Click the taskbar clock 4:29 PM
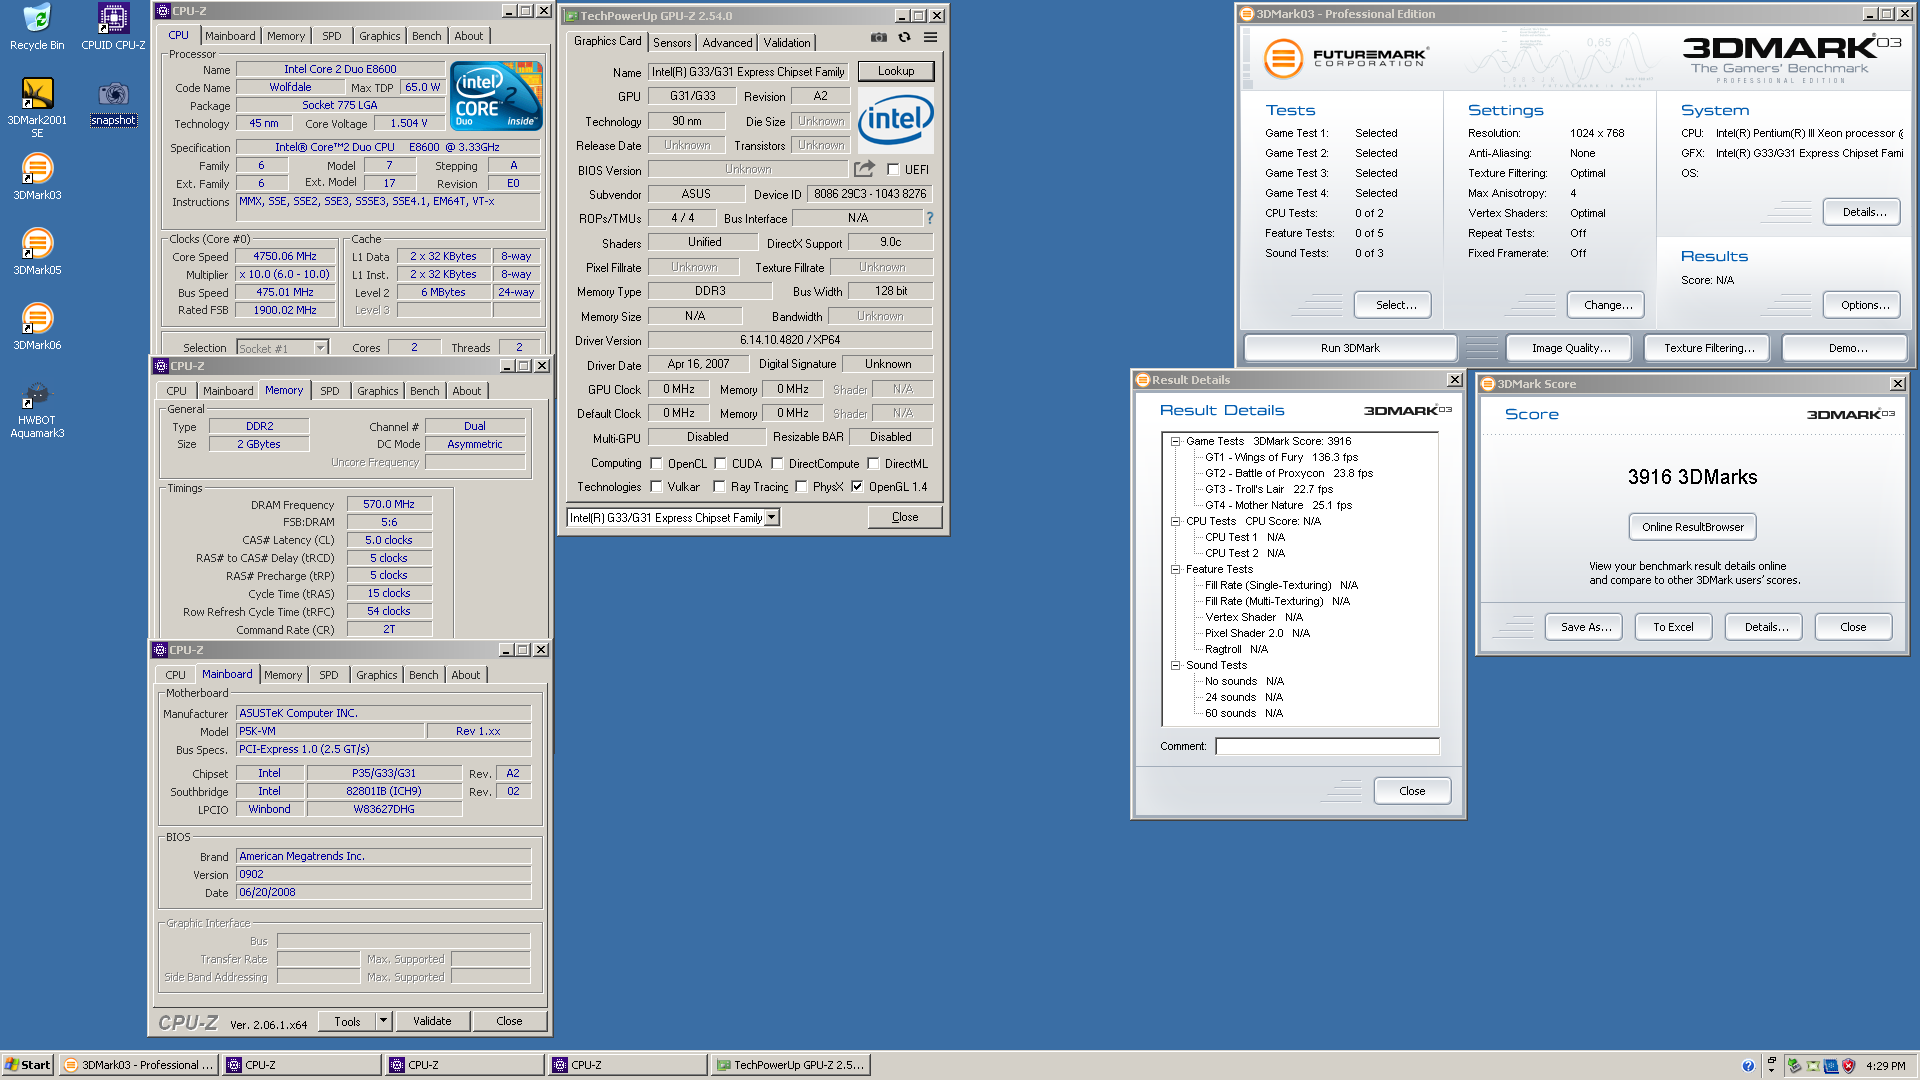The width and height of the screenshot is (1920, 1080). (x=1886, y=1066)
